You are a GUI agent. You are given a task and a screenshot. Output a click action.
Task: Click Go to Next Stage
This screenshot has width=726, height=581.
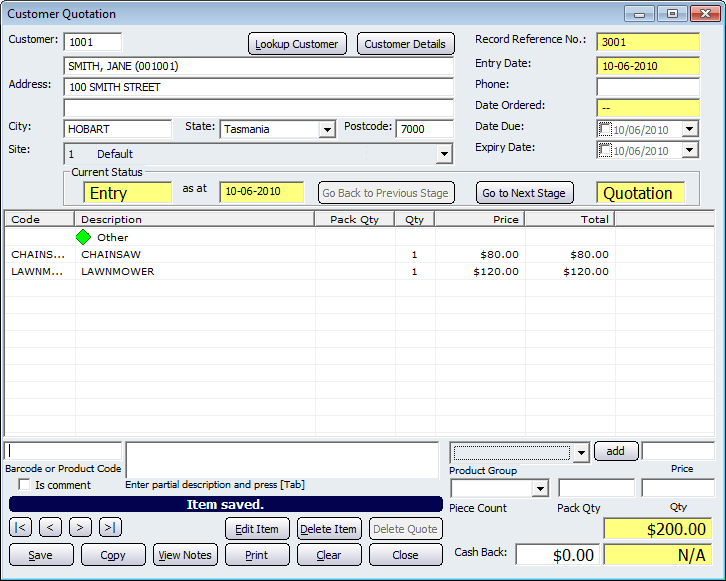coord(524,193)
